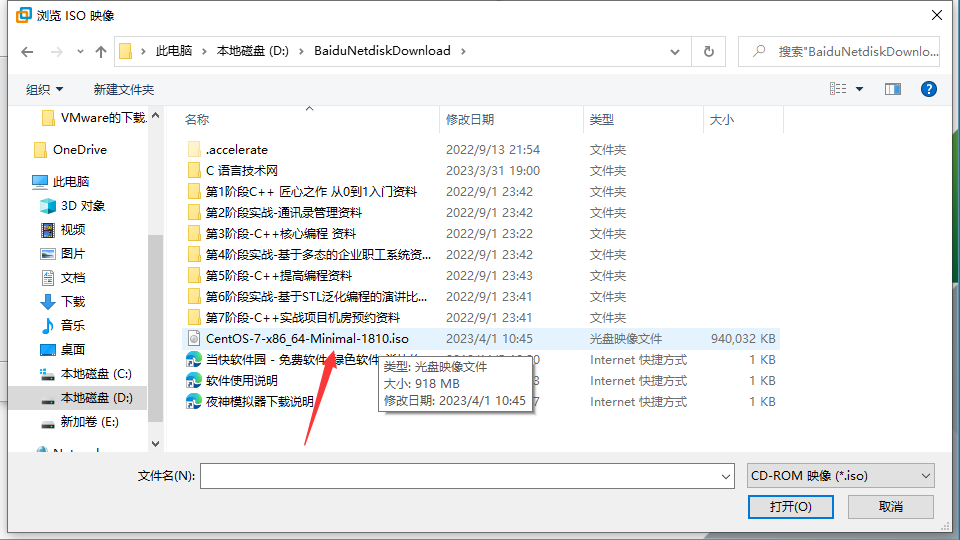
Task: Open the view options dropdown arrow
Action: pyautogui.click(x=860, y=89)
